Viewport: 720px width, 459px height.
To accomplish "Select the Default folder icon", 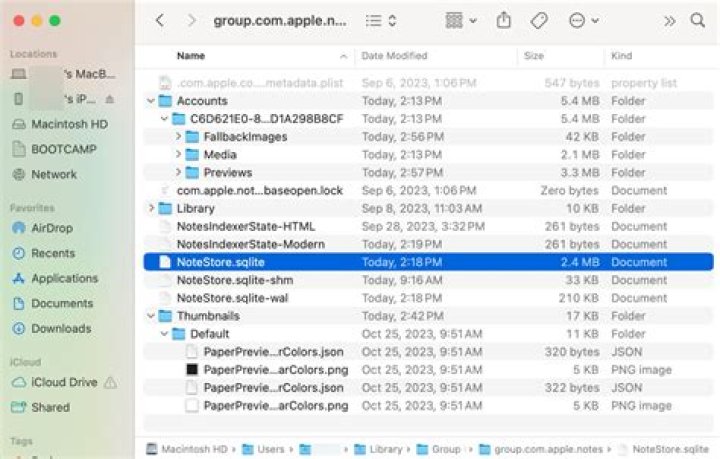I will tap(179, 334).
